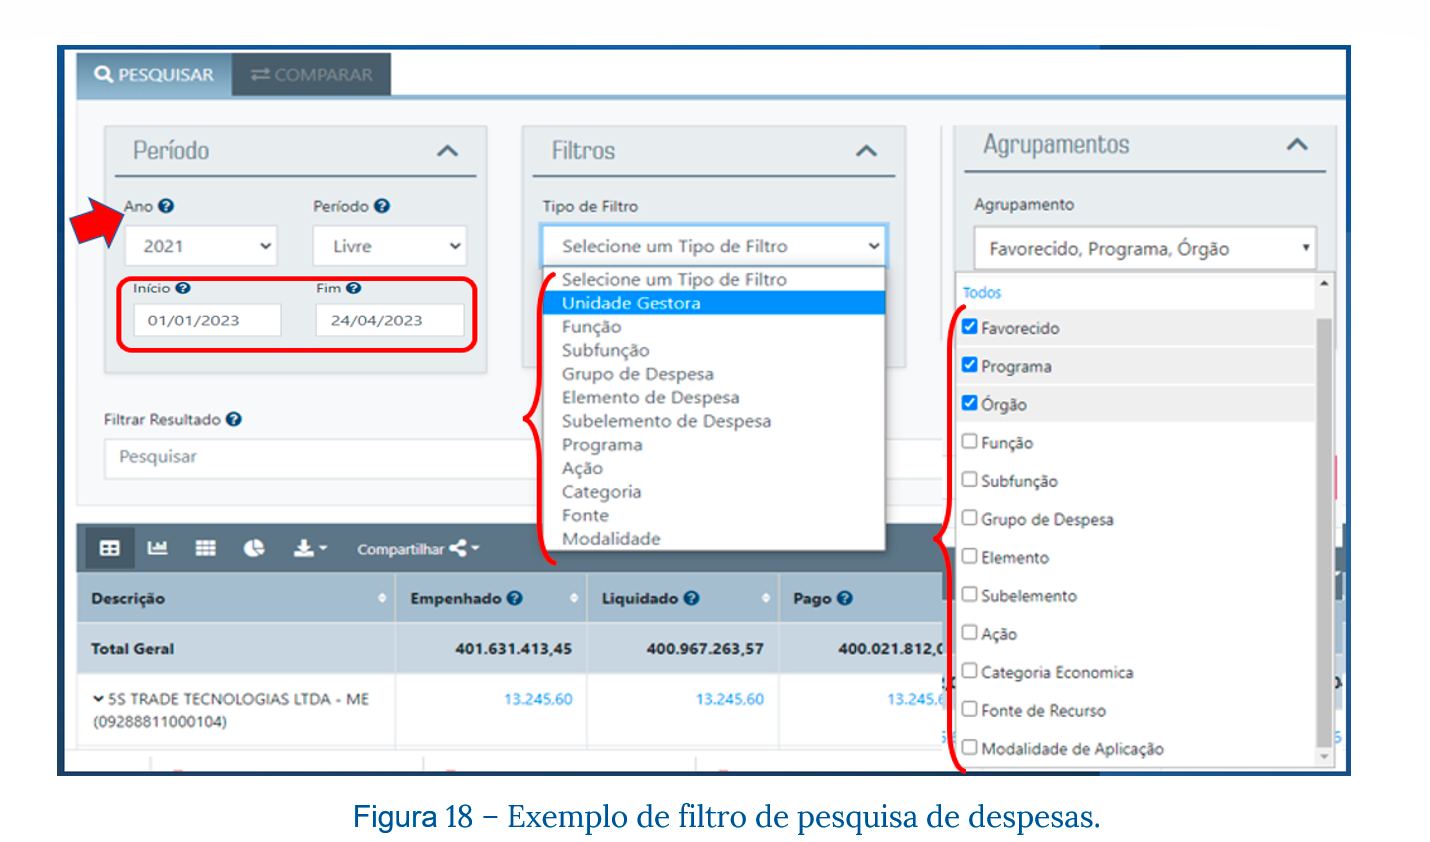Click the help icon next to Empenhado
This screenshot has height=842, width=1430.
click(x=514, y=598)
